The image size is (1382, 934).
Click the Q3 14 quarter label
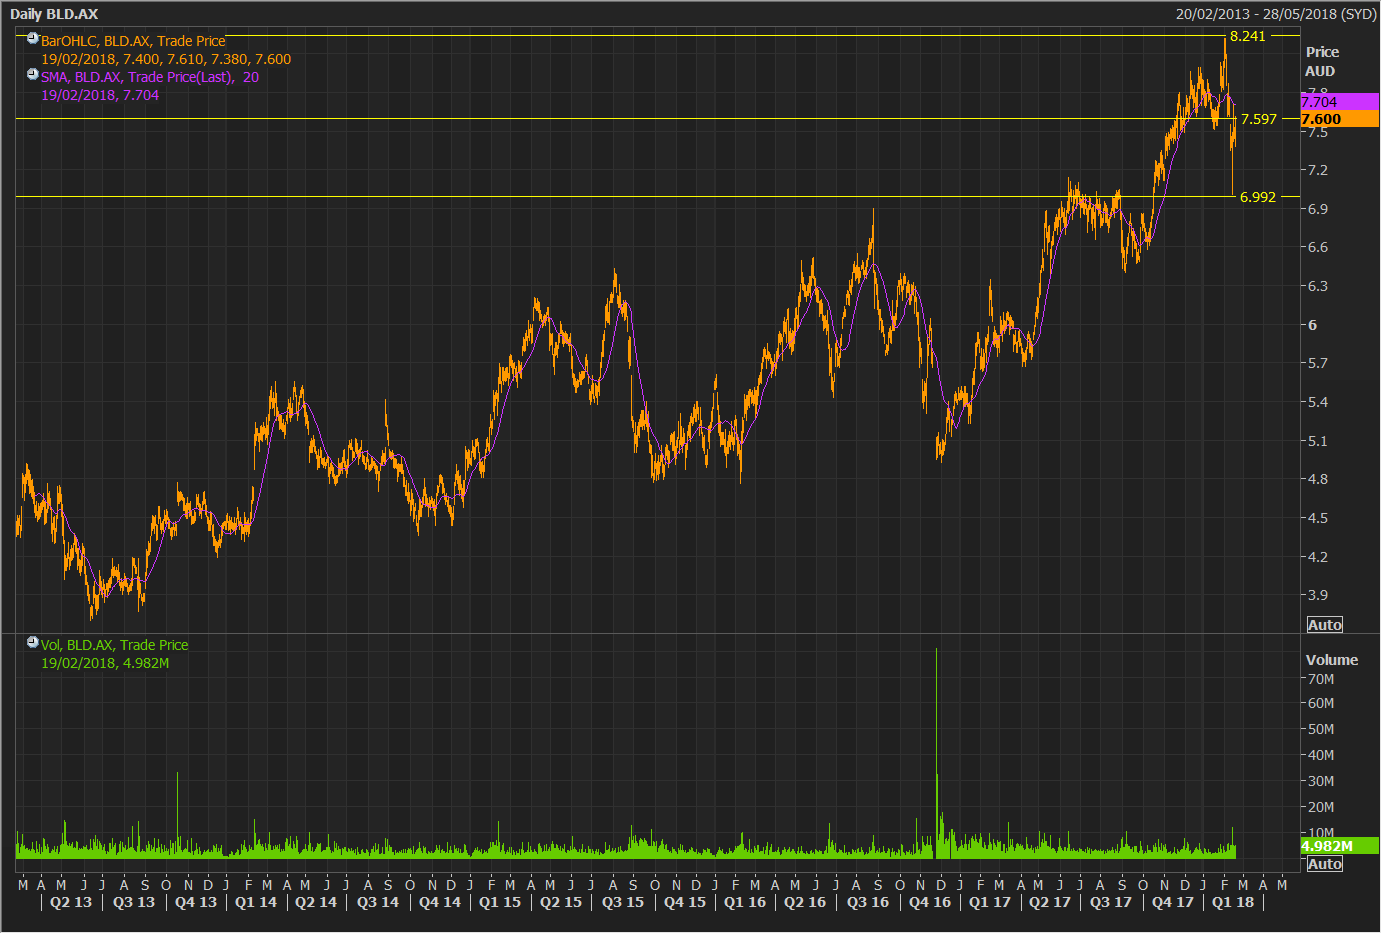point(378,902)
